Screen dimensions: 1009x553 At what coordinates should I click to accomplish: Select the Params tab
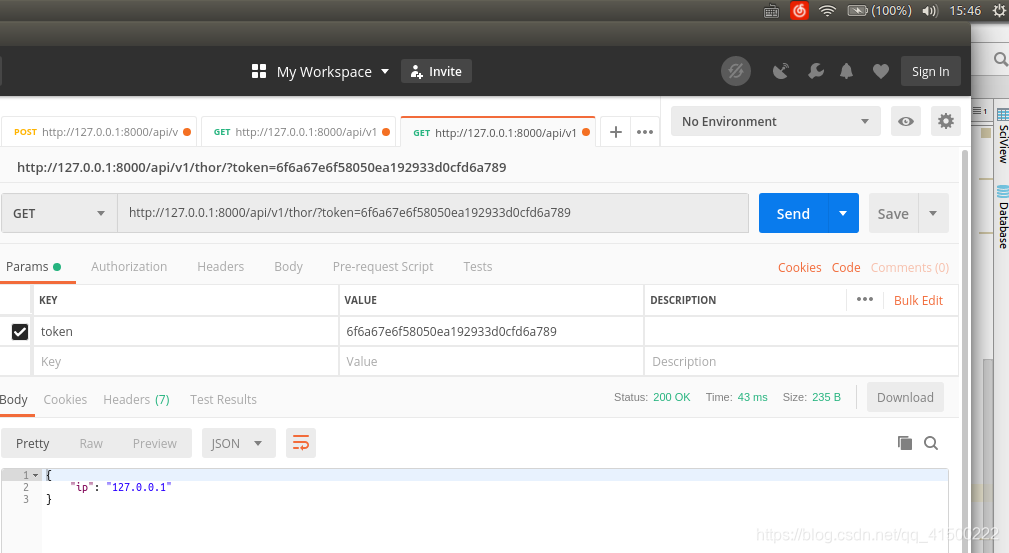[x=33, y=267]
